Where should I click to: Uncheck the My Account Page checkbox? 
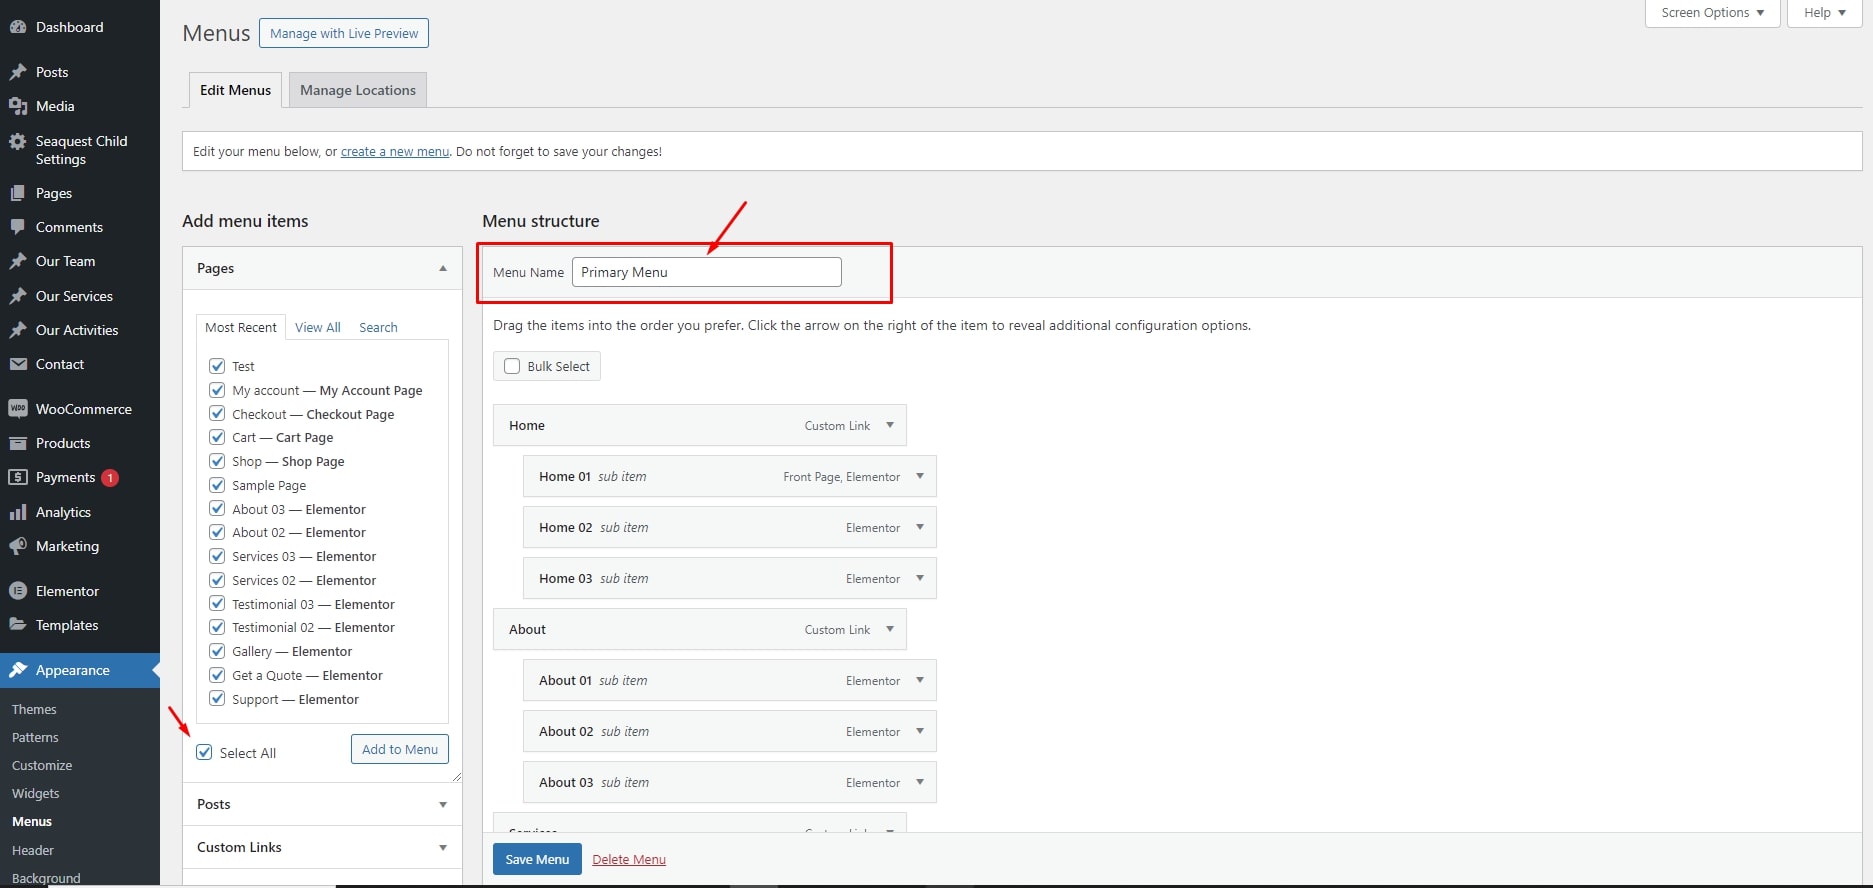click(217, 390)
